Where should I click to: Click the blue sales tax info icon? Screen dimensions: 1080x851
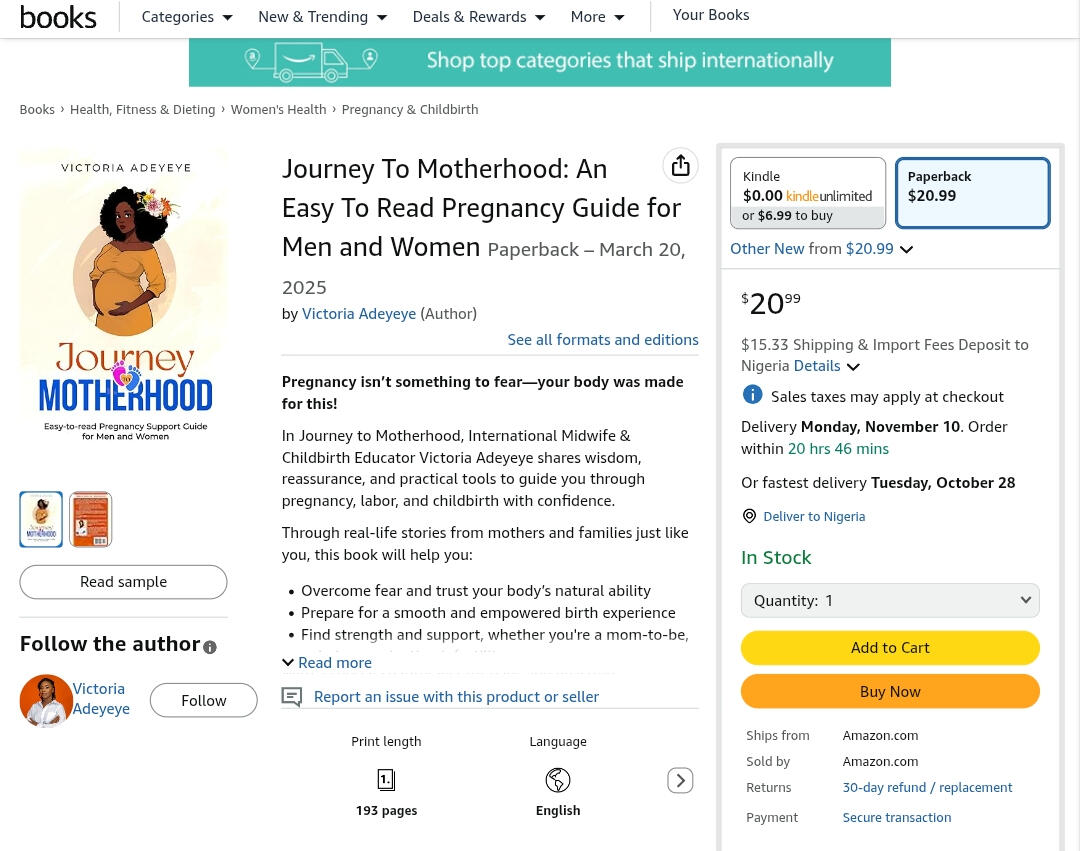(753, 395)
